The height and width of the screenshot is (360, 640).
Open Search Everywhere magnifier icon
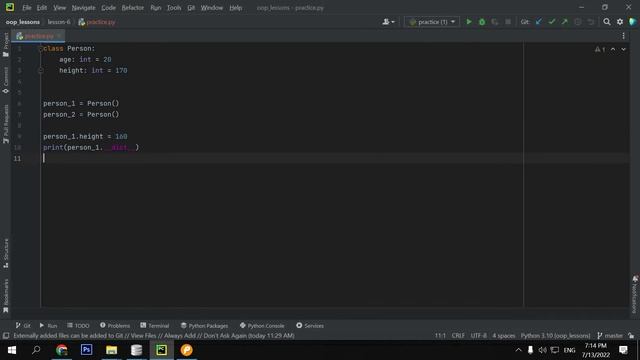pos(607,22)
